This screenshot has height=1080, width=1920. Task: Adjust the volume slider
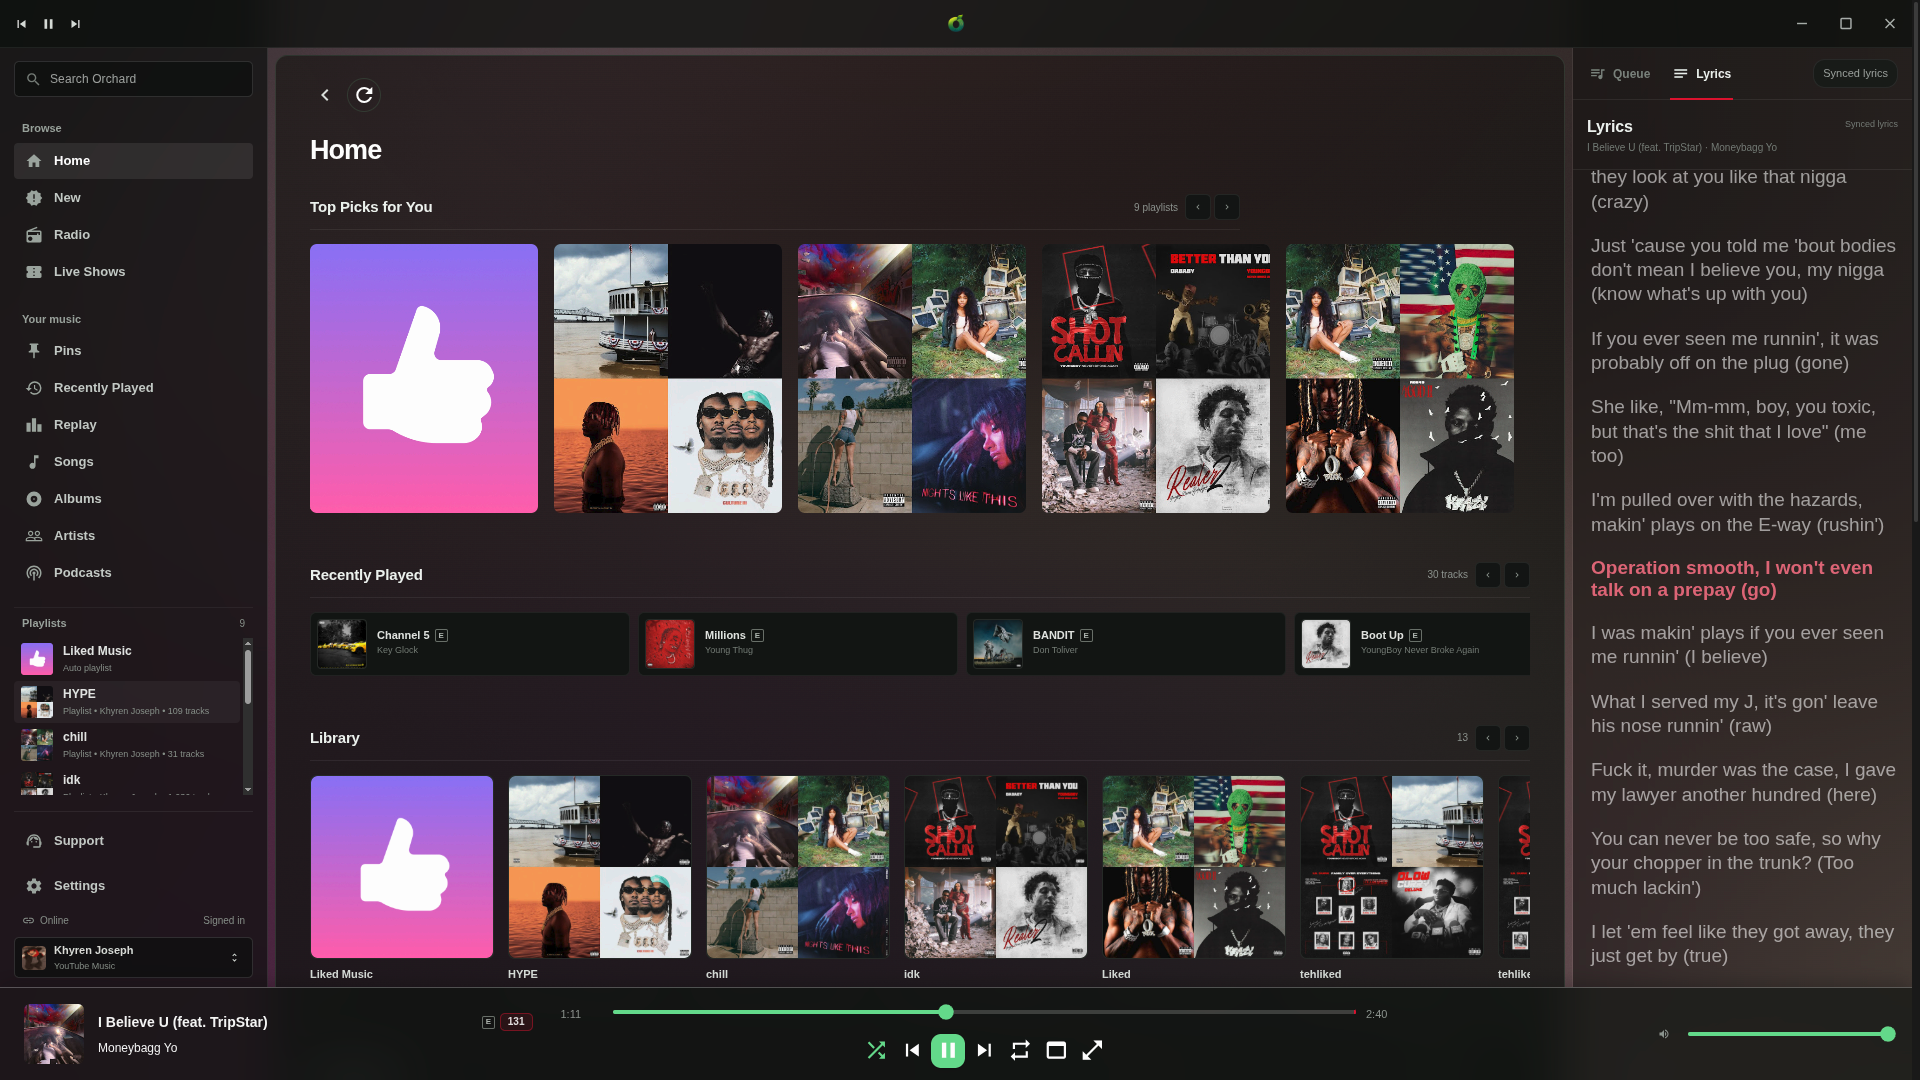[x=1788, y=1034]
